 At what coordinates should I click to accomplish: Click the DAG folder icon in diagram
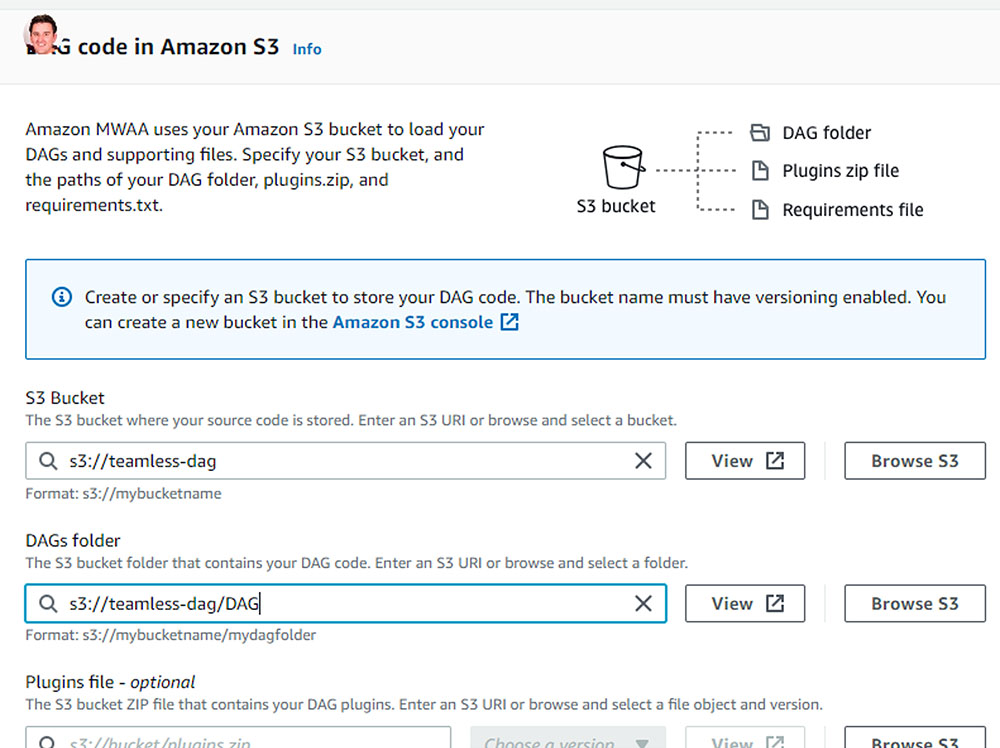[760, 133]
